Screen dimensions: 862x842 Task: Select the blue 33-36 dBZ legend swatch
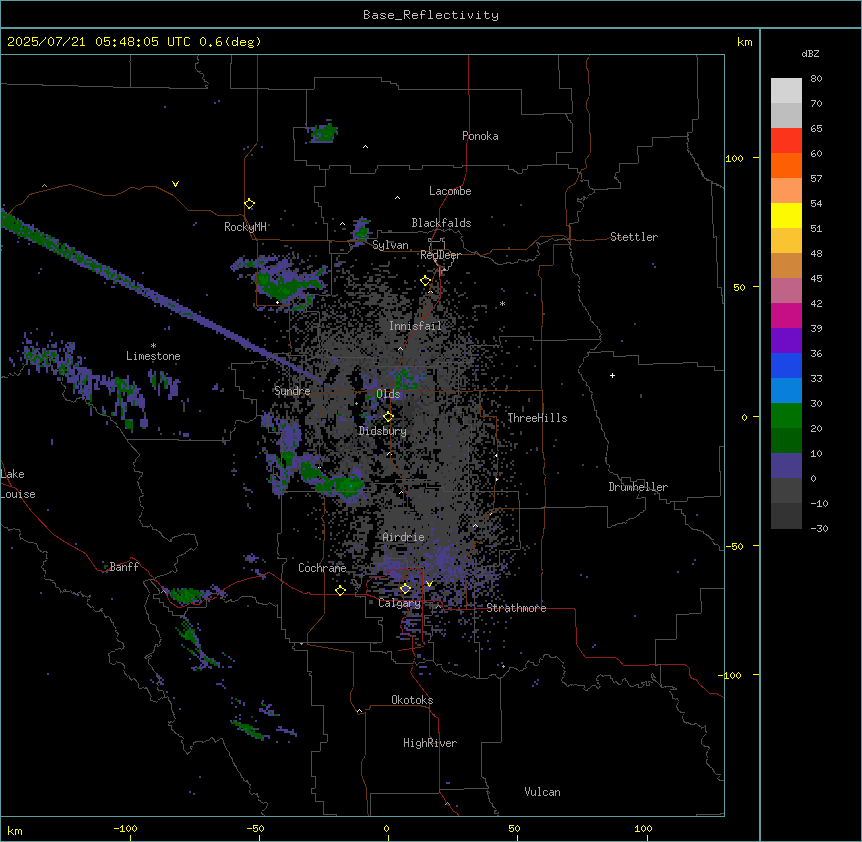(786, 365)
